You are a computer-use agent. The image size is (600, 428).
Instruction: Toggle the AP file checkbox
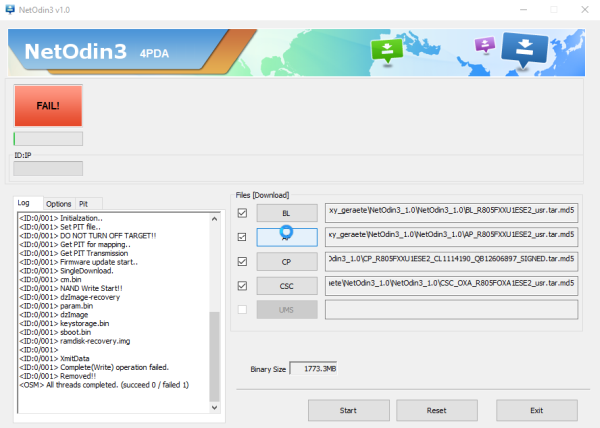pos(242,237)
